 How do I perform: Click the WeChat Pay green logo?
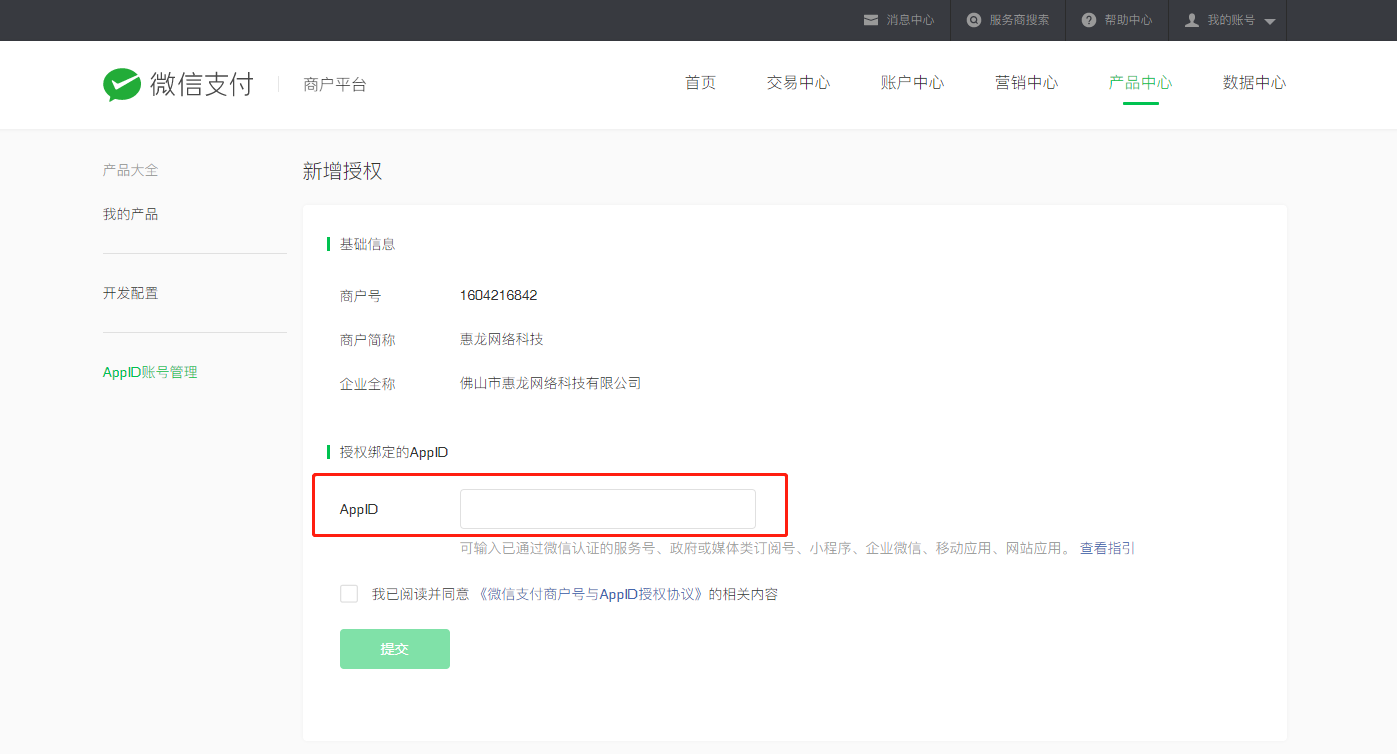pos(122,84)
